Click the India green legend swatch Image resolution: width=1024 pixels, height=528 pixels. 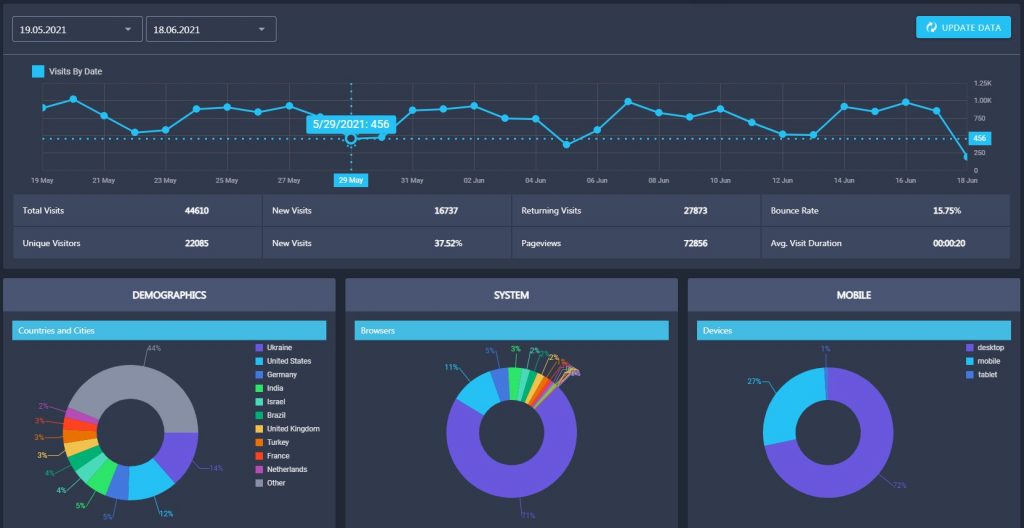tap(259, 388)
